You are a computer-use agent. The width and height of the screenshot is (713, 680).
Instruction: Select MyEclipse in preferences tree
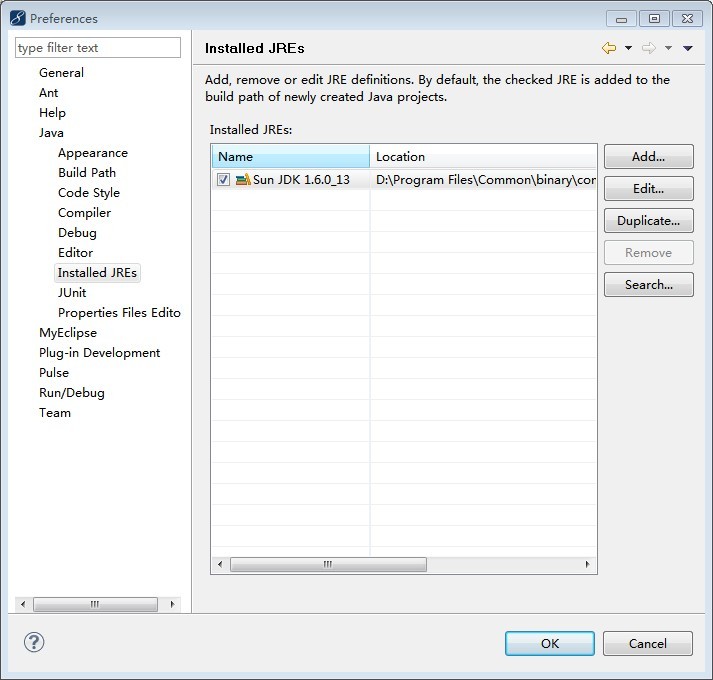[x=68, y=333]
